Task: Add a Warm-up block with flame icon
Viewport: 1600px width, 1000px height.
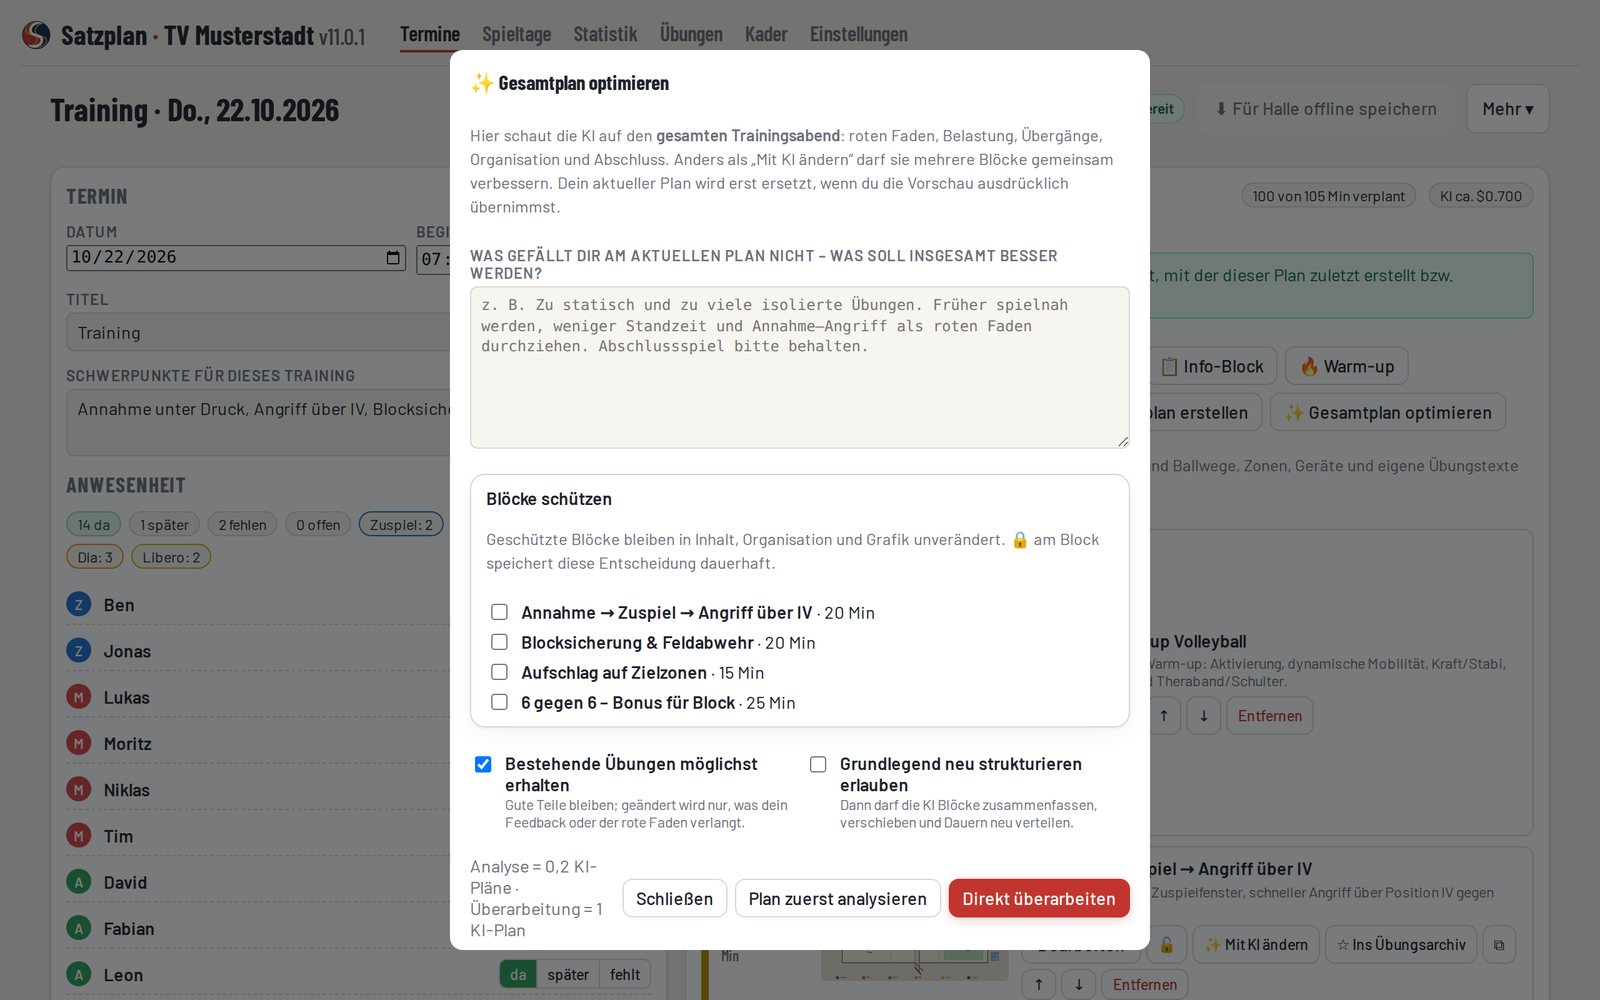Action: (x=1347, y=367)
